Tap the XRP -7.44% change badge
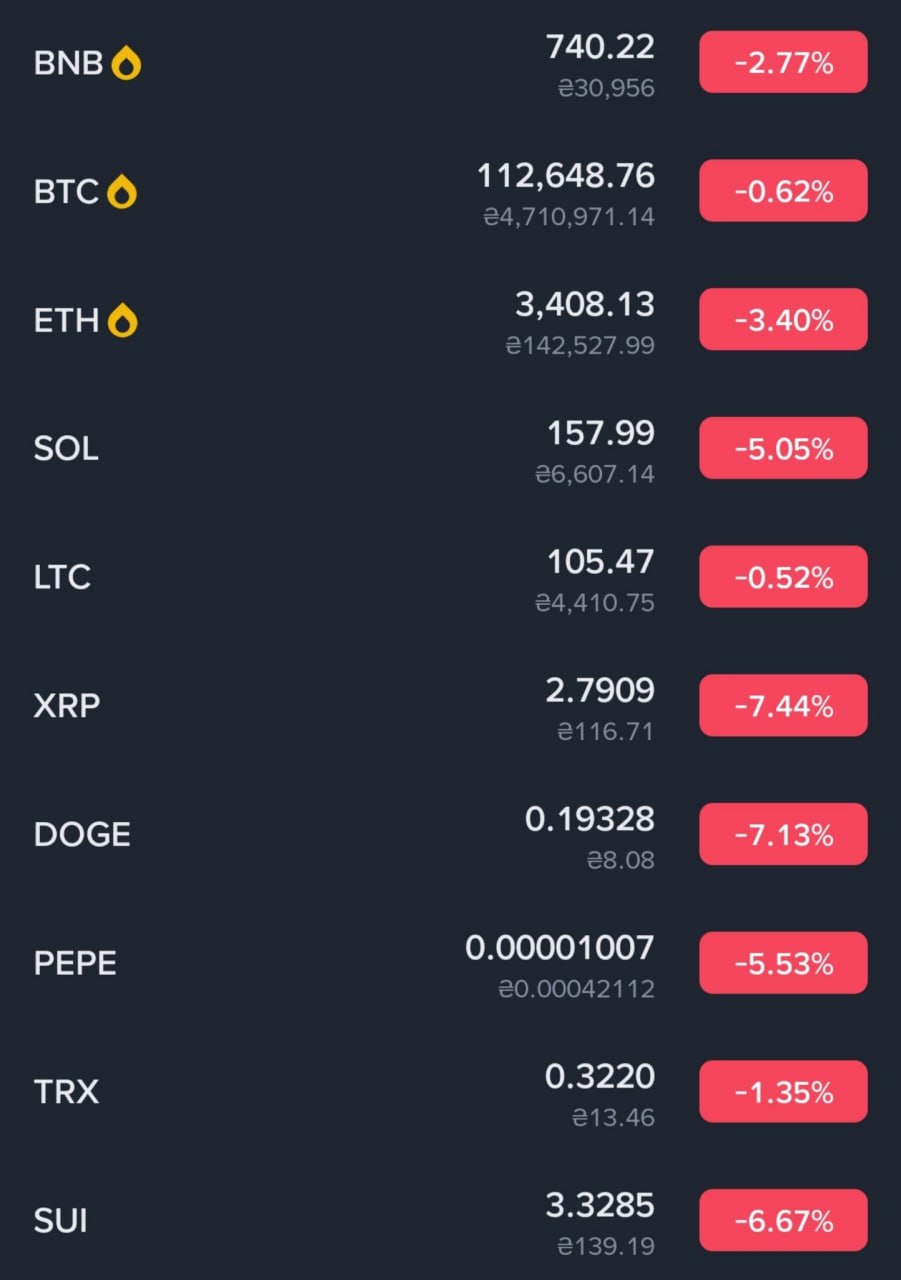 tap(783, 706)
